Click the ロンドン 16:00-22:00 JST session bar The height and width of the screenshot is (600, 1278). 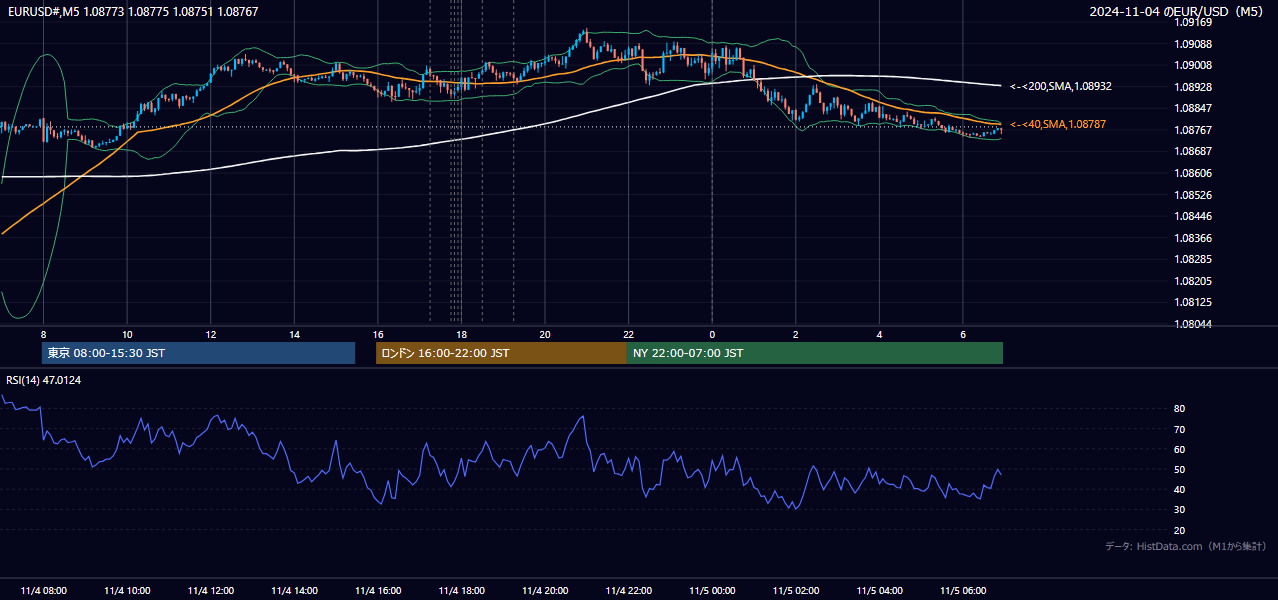click(501, 353)
